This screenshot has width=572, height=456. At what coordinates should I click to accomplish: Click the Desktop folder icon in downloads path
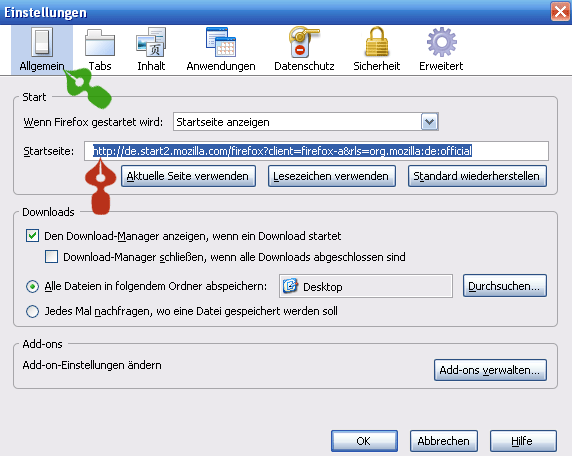coord(290,286)
